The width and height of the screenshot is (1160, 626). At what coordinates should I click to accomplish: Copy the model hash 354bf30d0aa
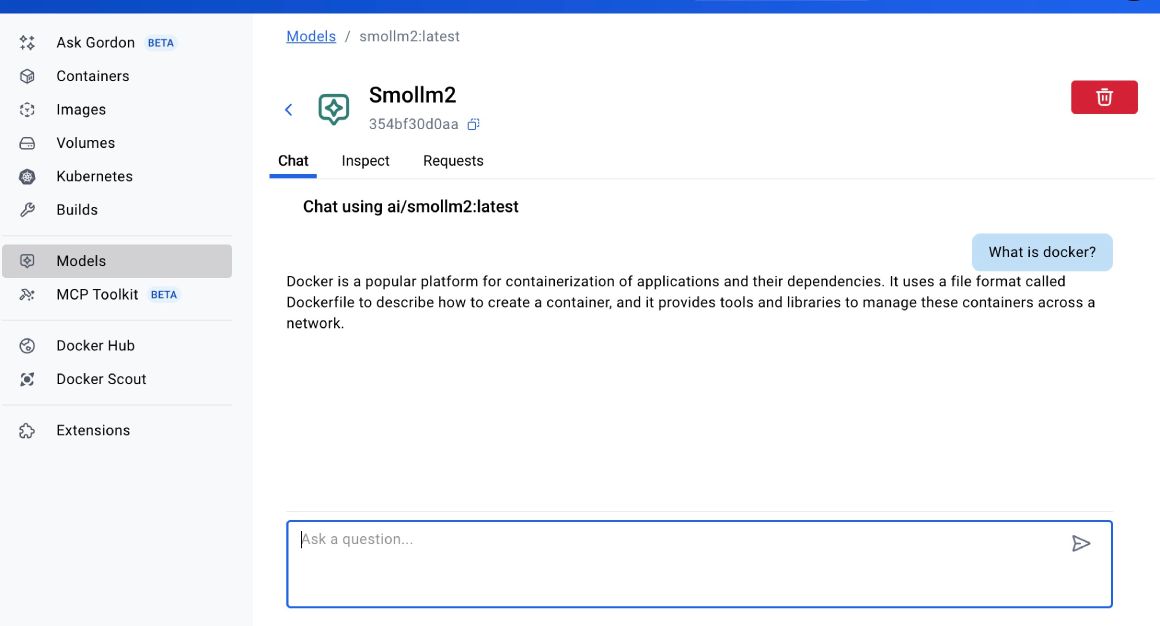473,123
